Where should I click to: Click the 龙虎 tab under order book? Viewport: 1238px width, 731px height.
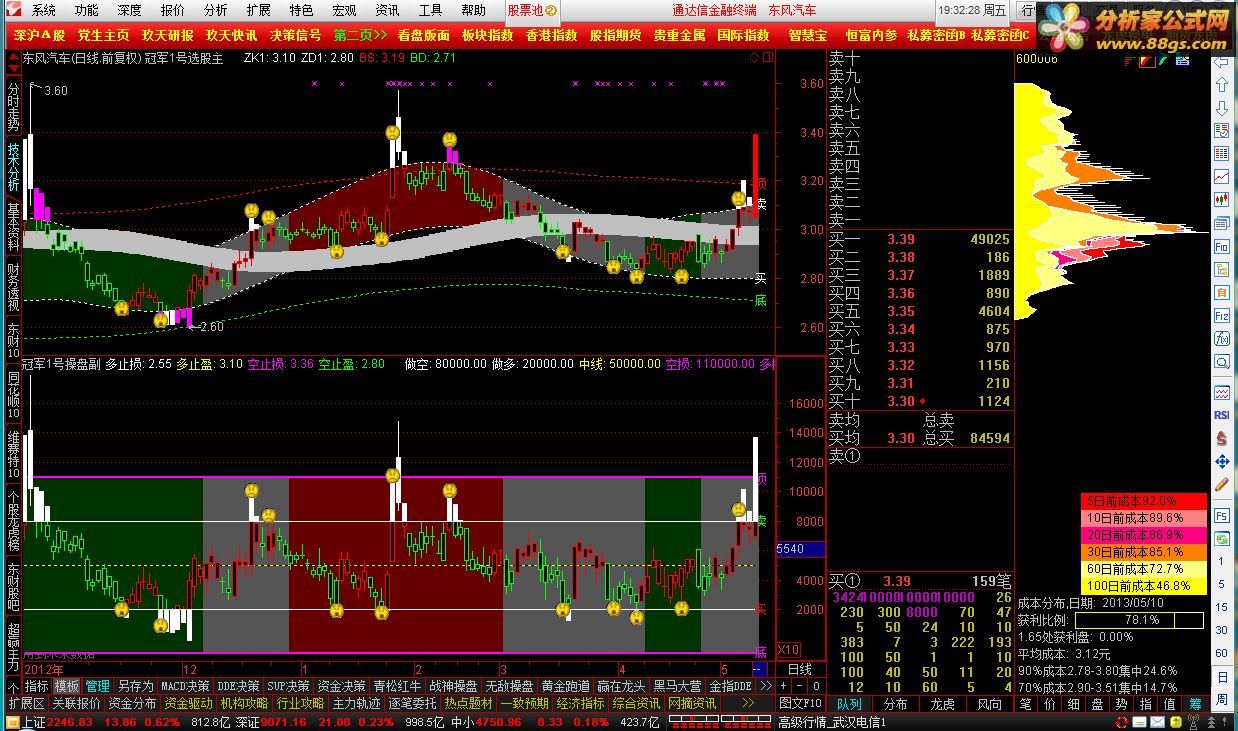[942, 703]
